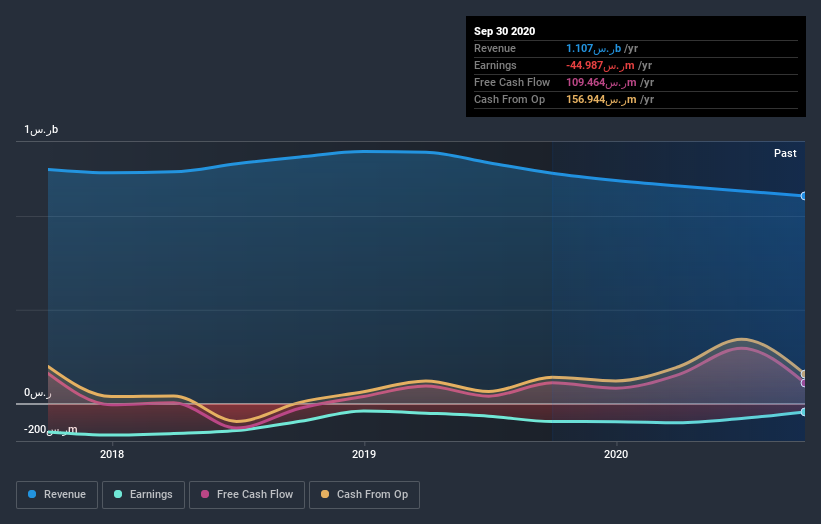Click the teal Earnings endpoint marker
The width and height of the screenshot is (821, 524).
coord(803,412)
